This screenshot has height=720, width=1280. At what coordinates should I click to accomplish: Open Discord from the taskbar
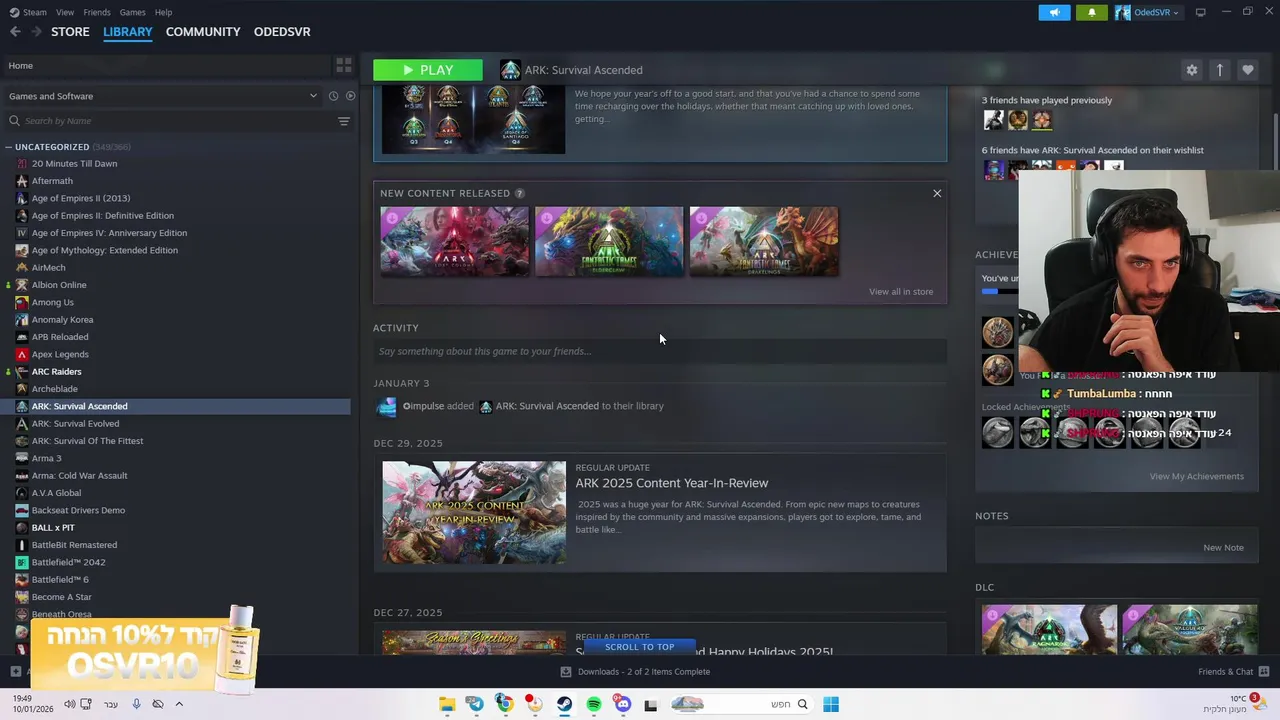coord(623,704)
